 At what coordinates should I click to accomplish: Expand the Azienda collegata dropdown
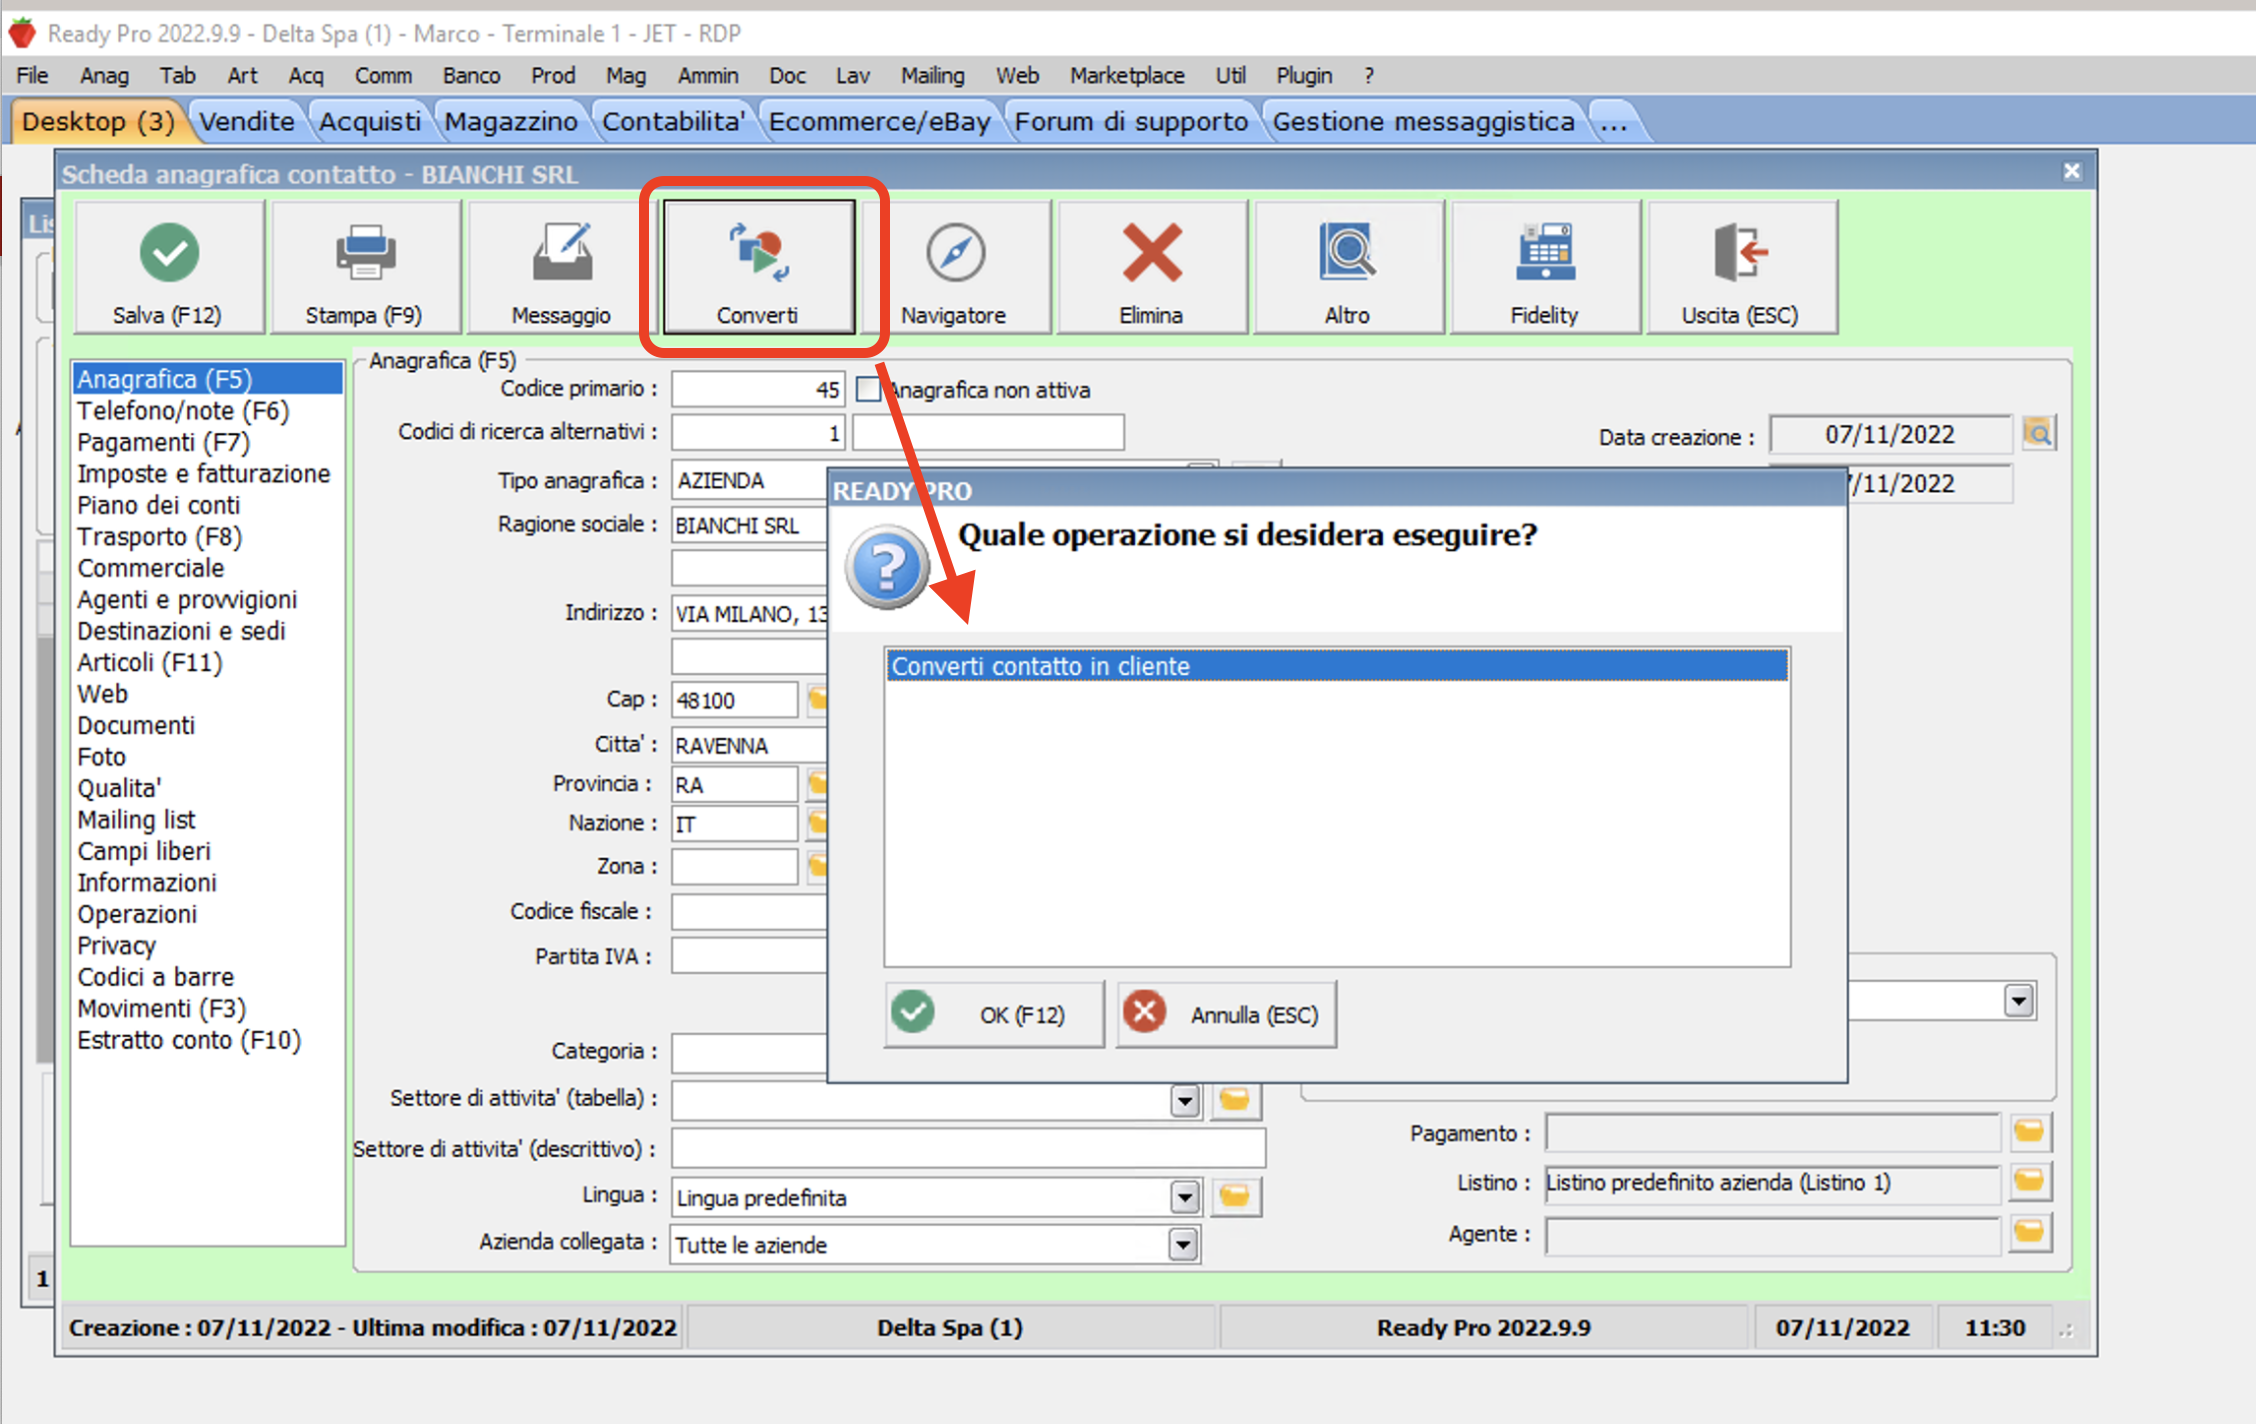pos(1183,1244)
